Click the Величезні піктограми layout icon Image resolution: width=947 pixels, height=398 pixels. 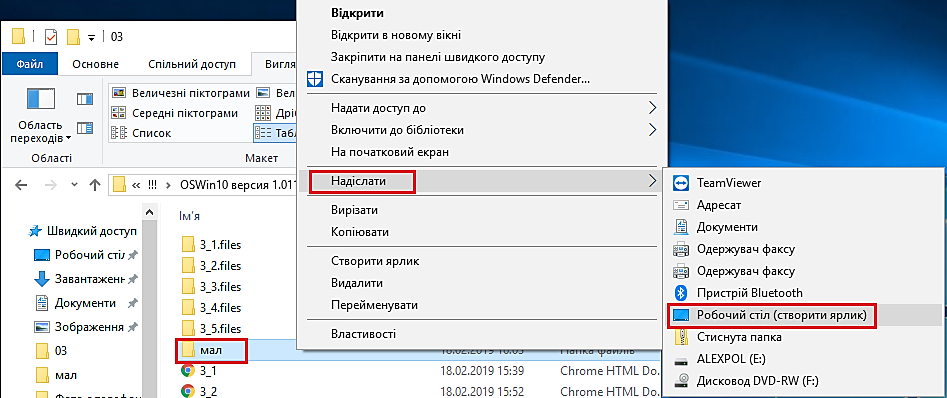(x=120, y=93)
